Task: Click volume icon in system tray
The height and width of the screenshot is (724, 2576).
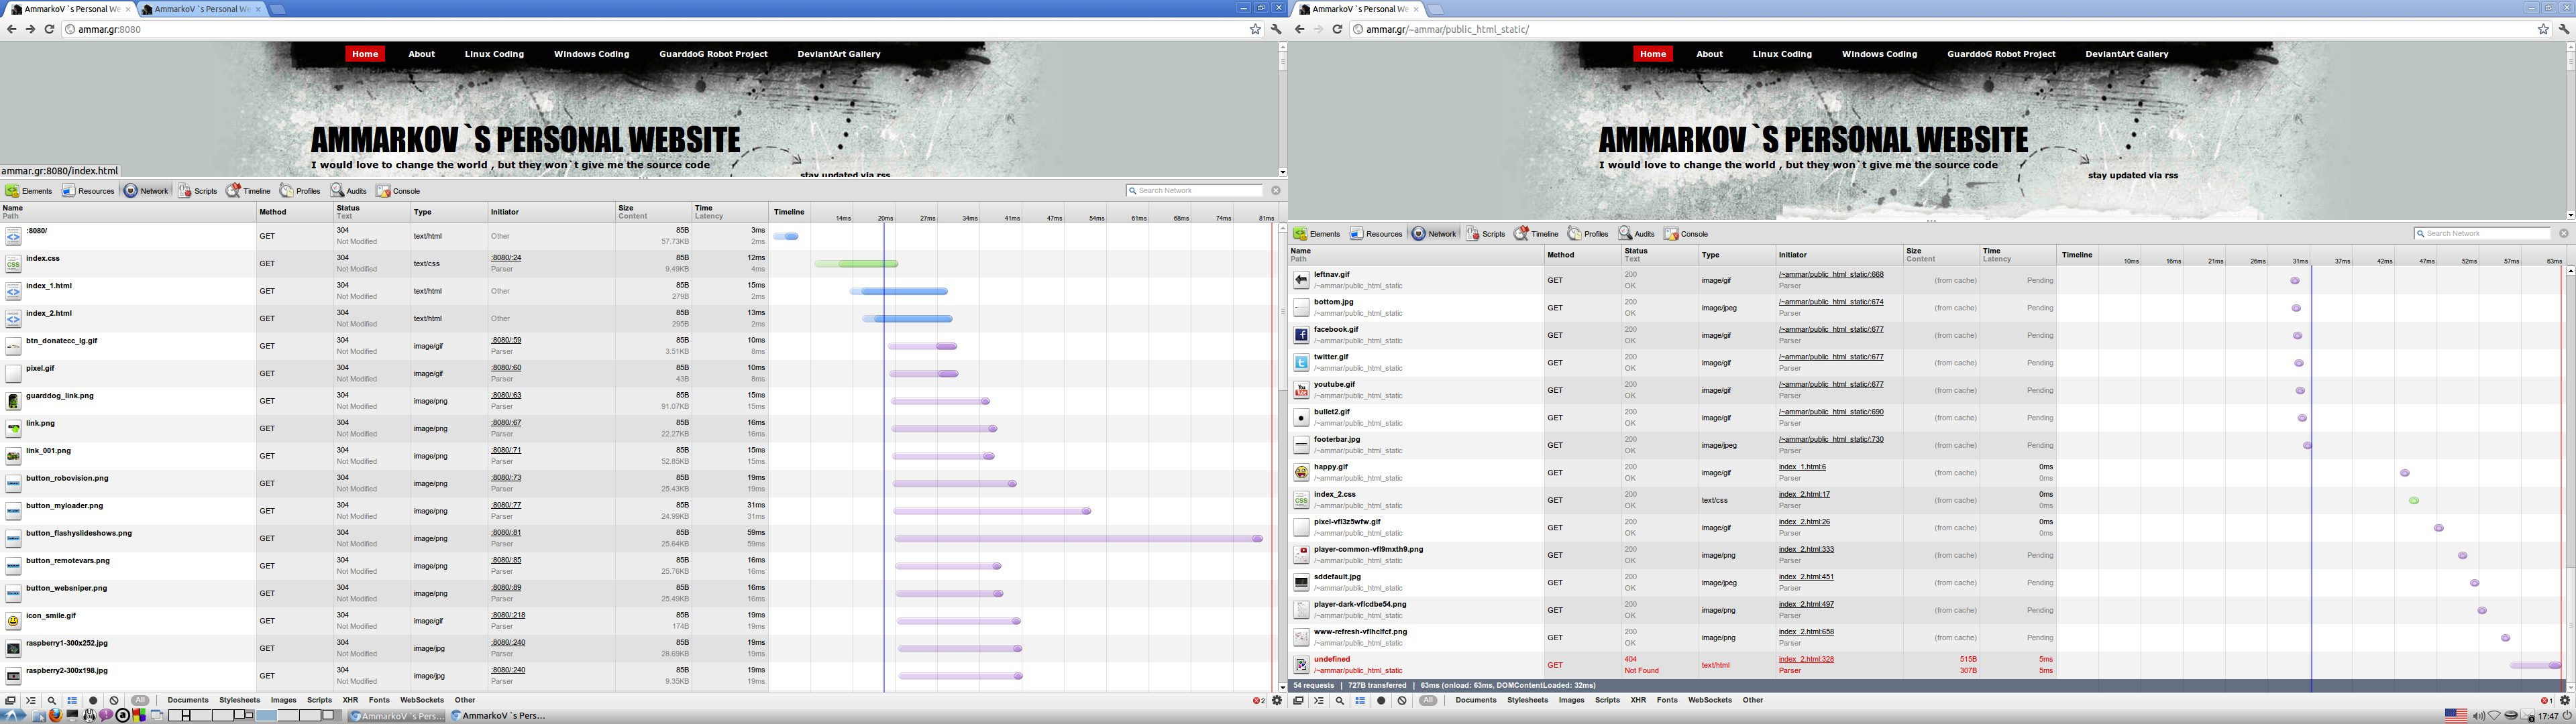Action: tap(2478, 716)
